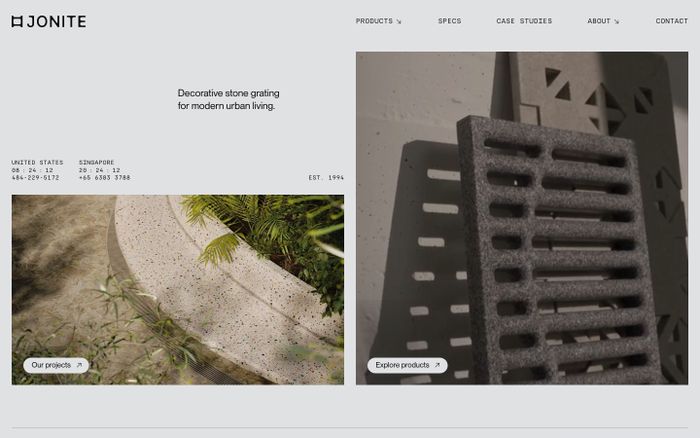Click the arrow beside Products
This screenshot has height=438, width=700.
(x=399, y=21)
